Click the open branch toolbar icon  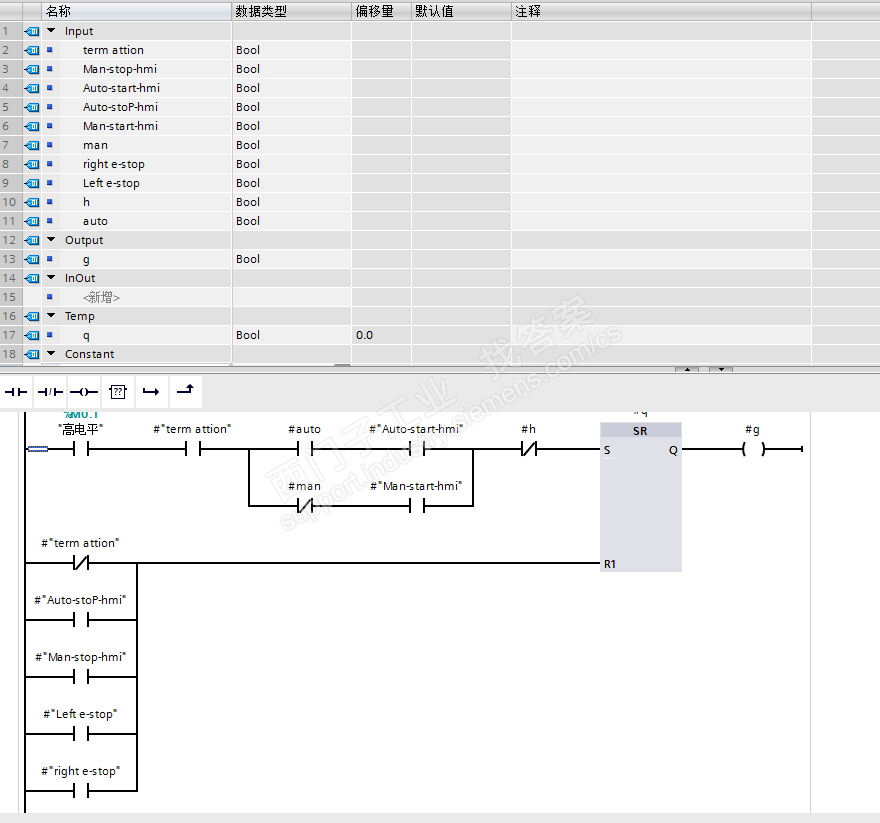(x=151, y=392)
